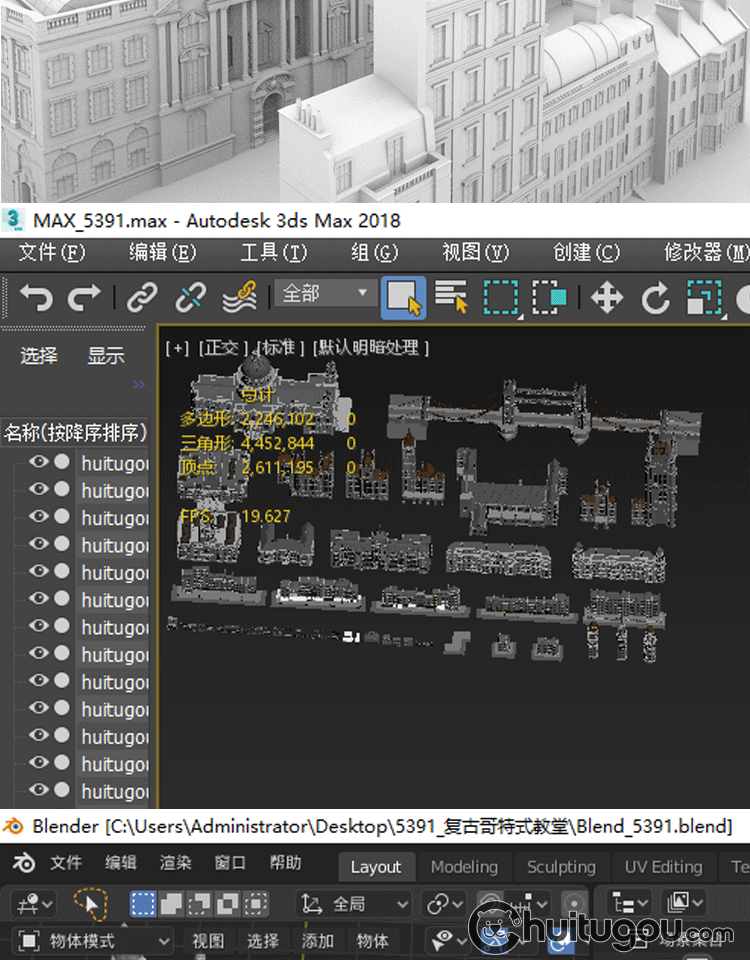
Task: Click the [正交] viewport view label
Action: pyautogui.click(x=222, y=348)
